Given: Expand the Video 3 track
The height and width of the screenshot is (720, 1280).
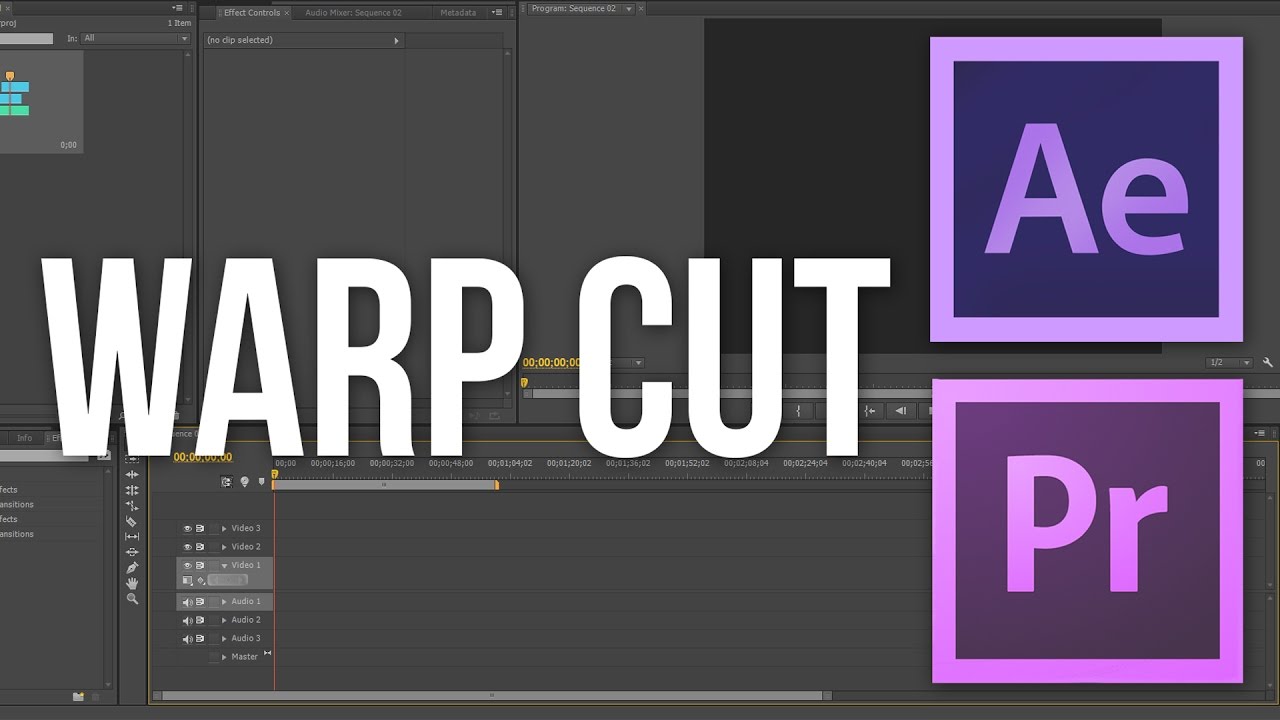Looking at the screenshot, I should pyautogui.click(x=224, y=528).
